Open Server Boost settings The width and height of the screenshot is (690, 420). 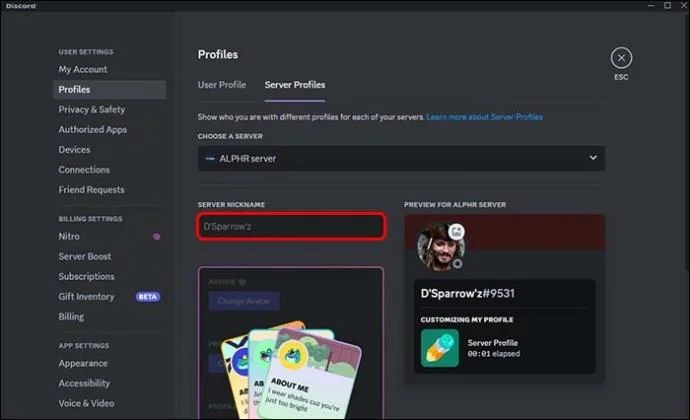click(84, 256)
